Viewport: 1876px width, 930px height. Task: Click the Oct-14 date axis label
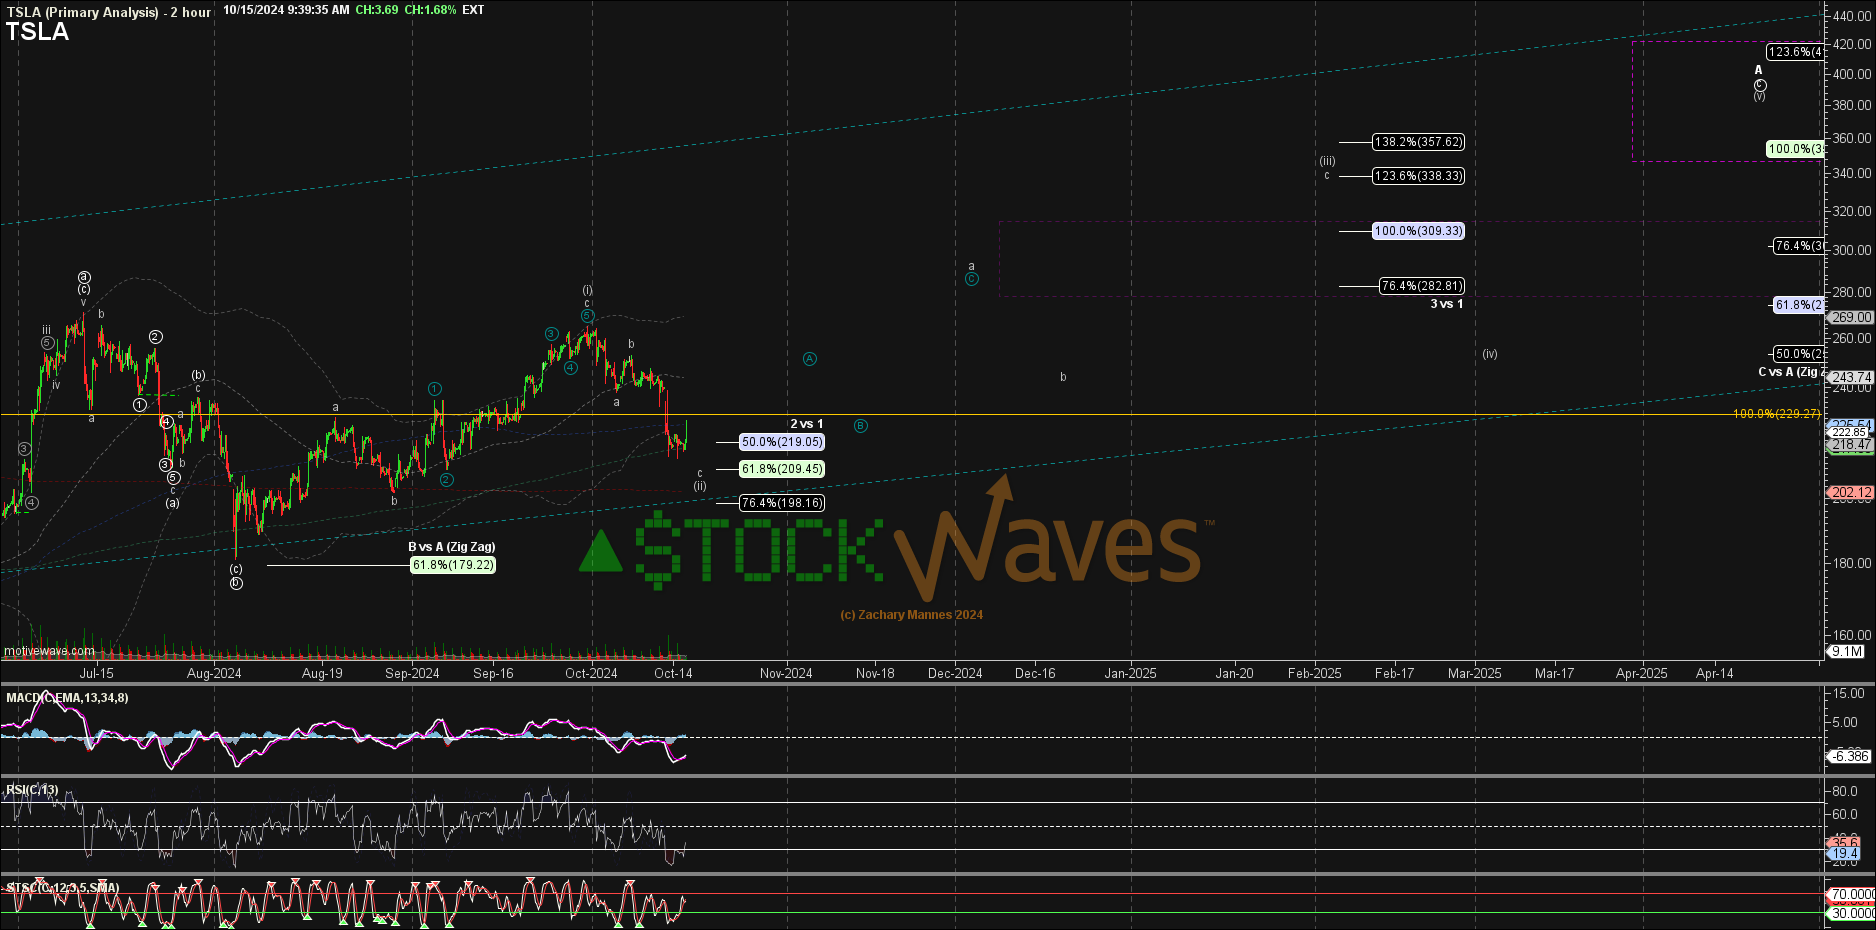tap(673, 674)
